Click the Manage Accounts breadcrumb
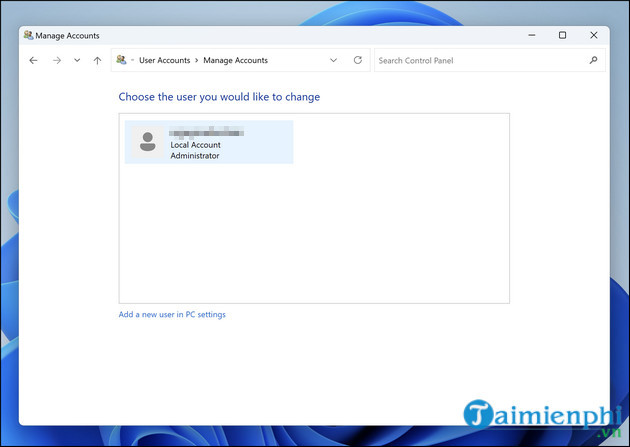 235,60
